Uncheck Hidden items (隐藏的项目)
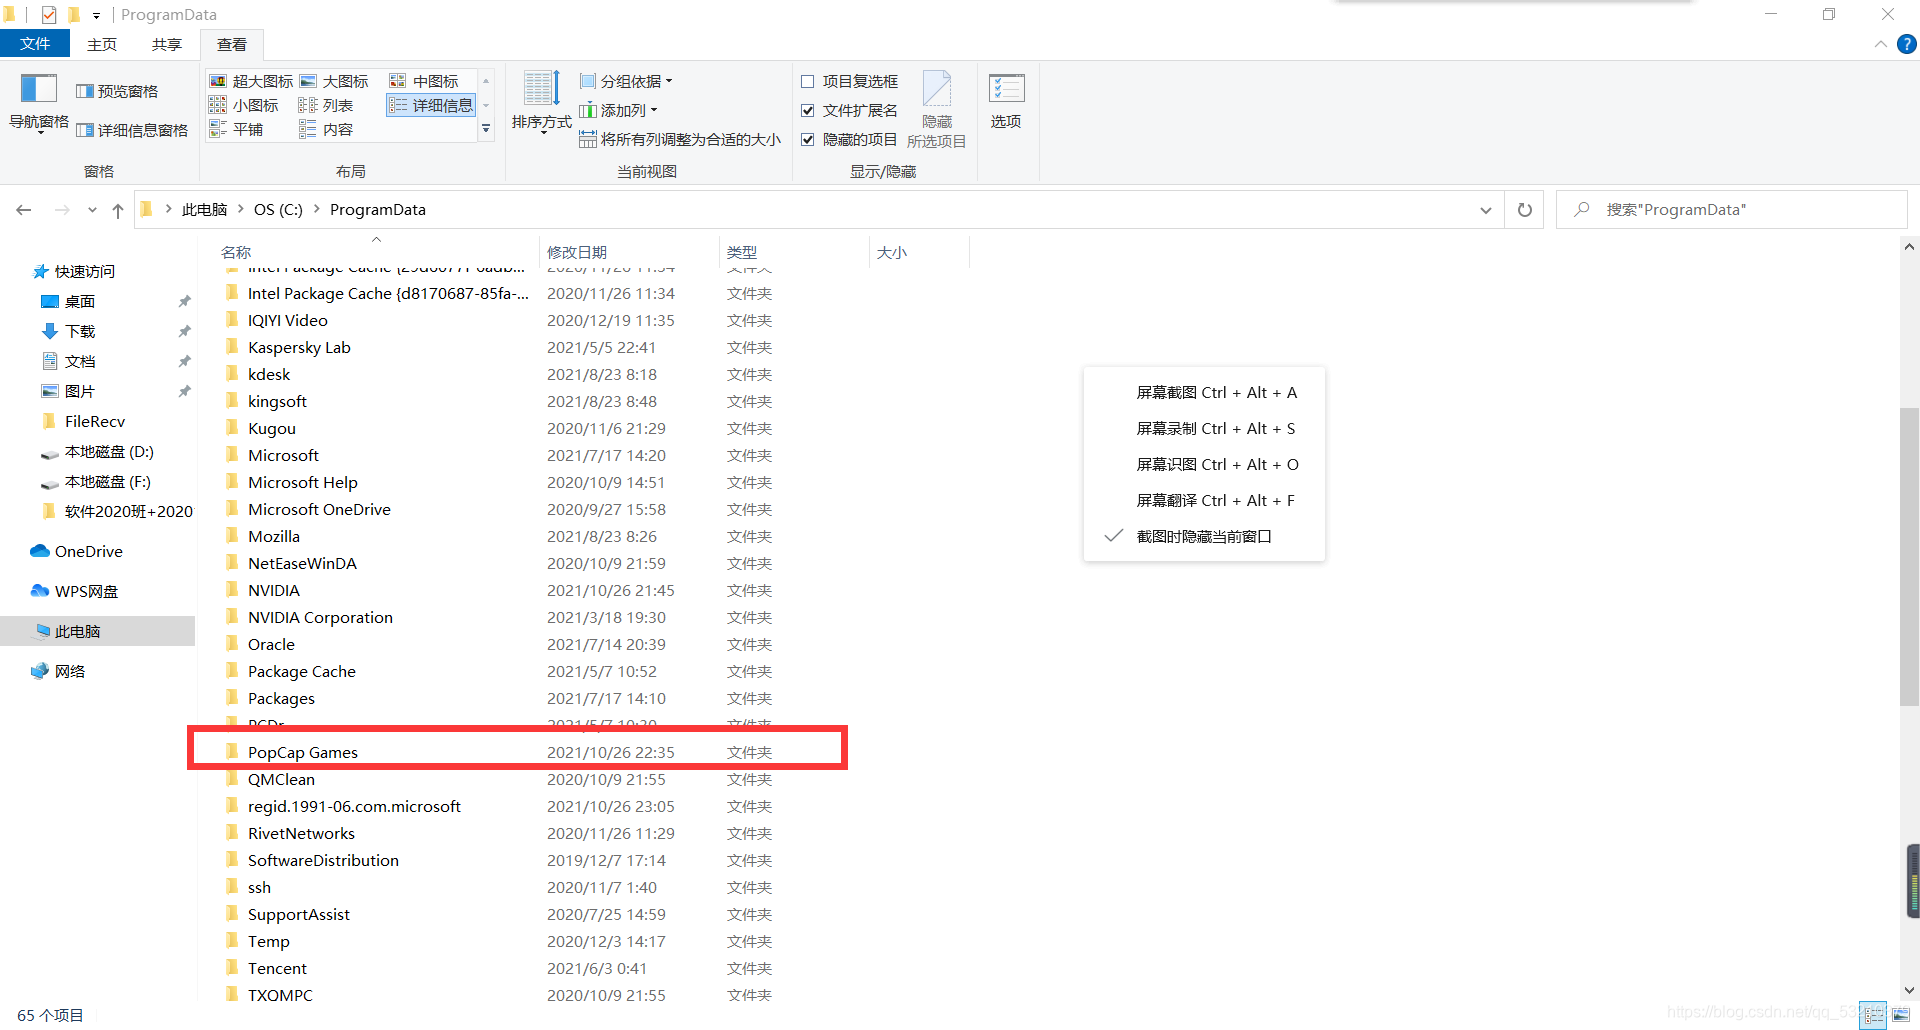Screen dimensions: 1920x1030 click(x=849, y=139)
